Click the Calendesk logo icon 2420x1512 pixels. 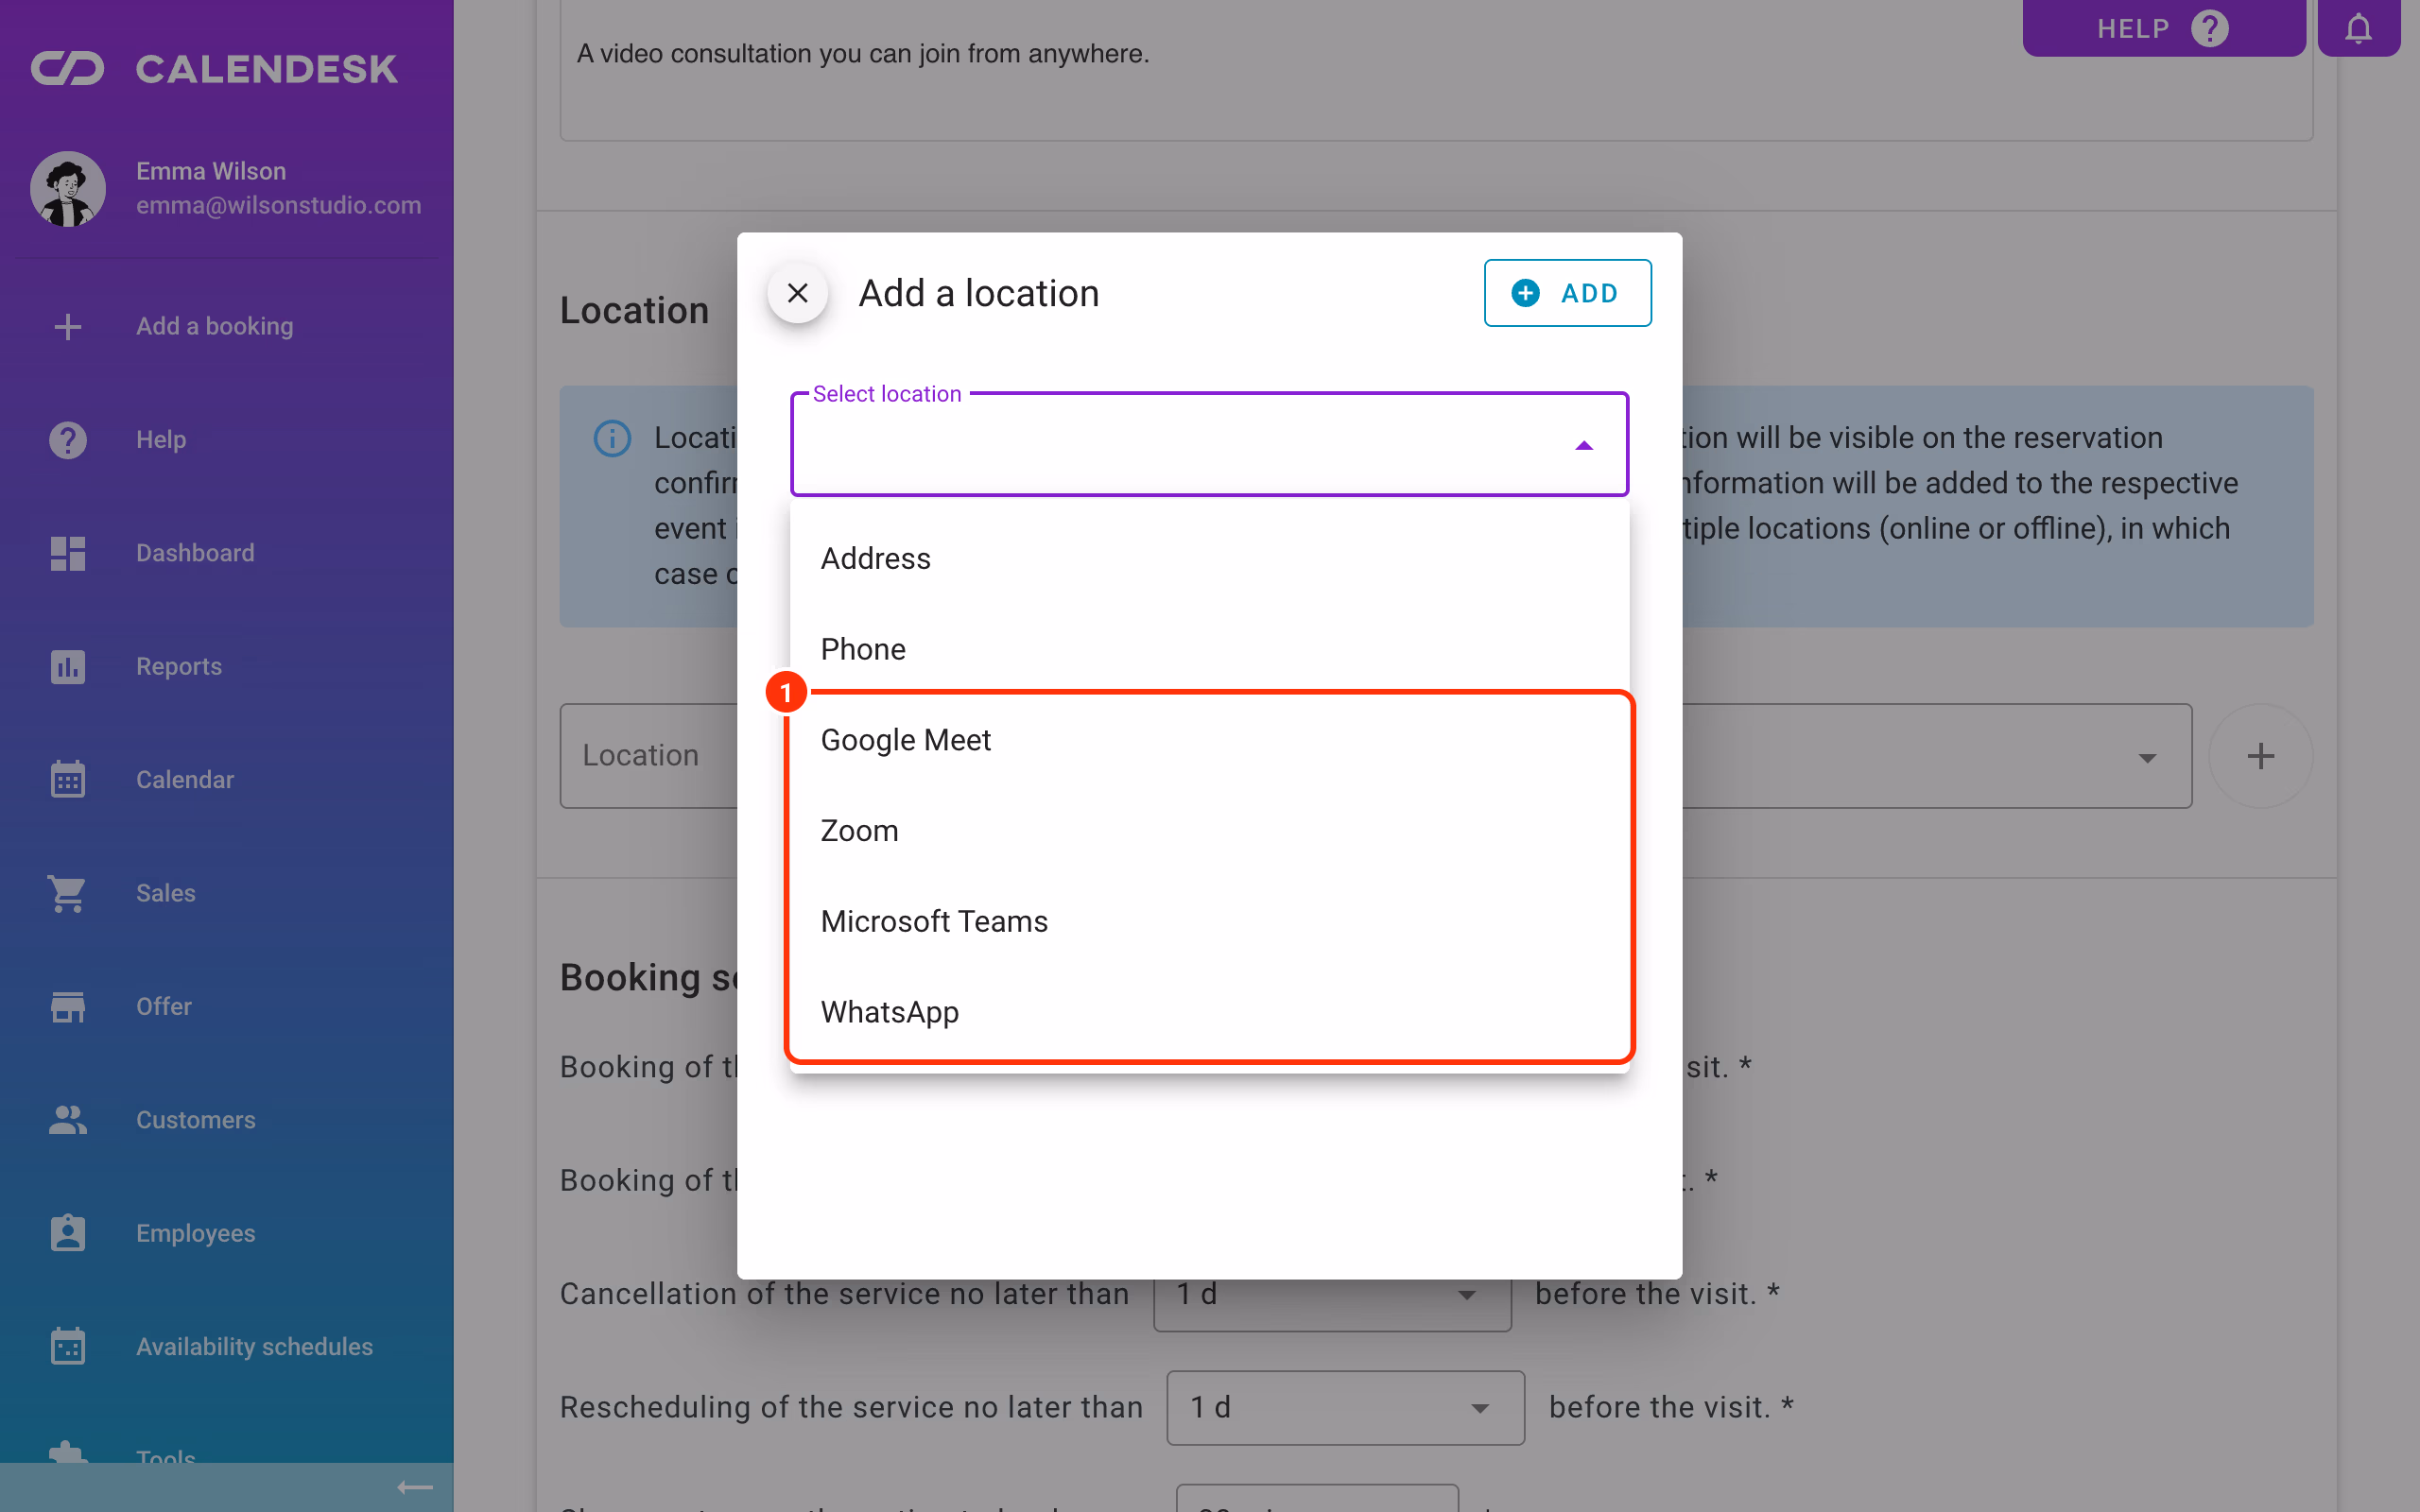[67, 68]
